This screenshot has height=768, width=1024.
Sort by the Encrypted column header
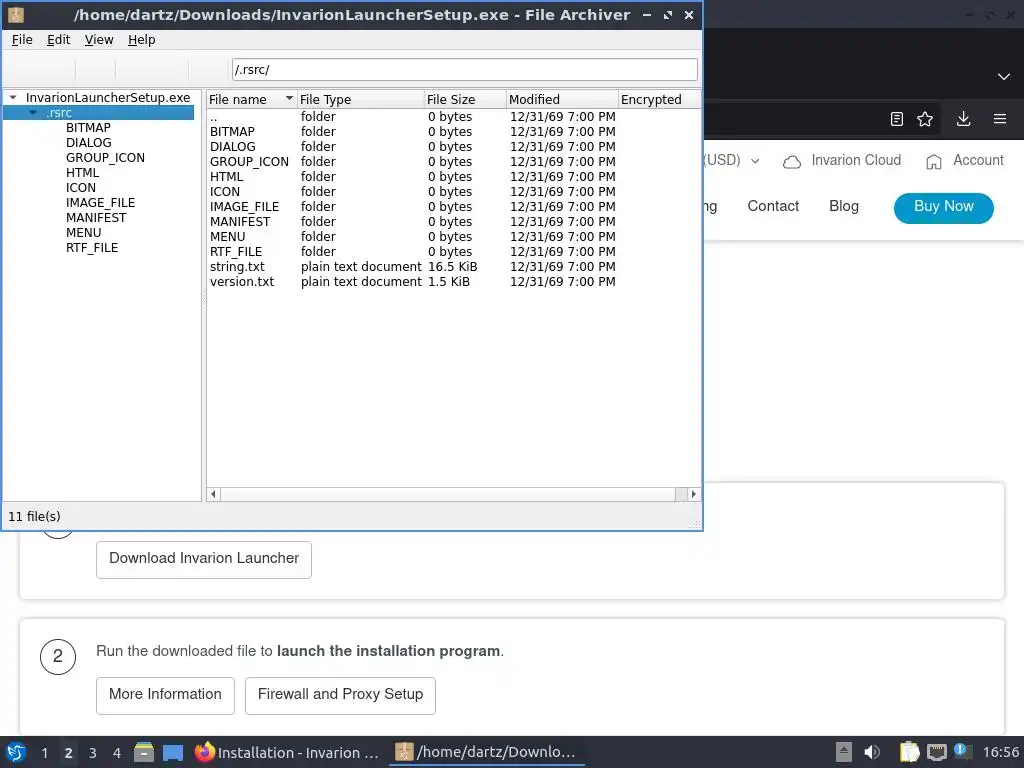(x=660, y=99)
